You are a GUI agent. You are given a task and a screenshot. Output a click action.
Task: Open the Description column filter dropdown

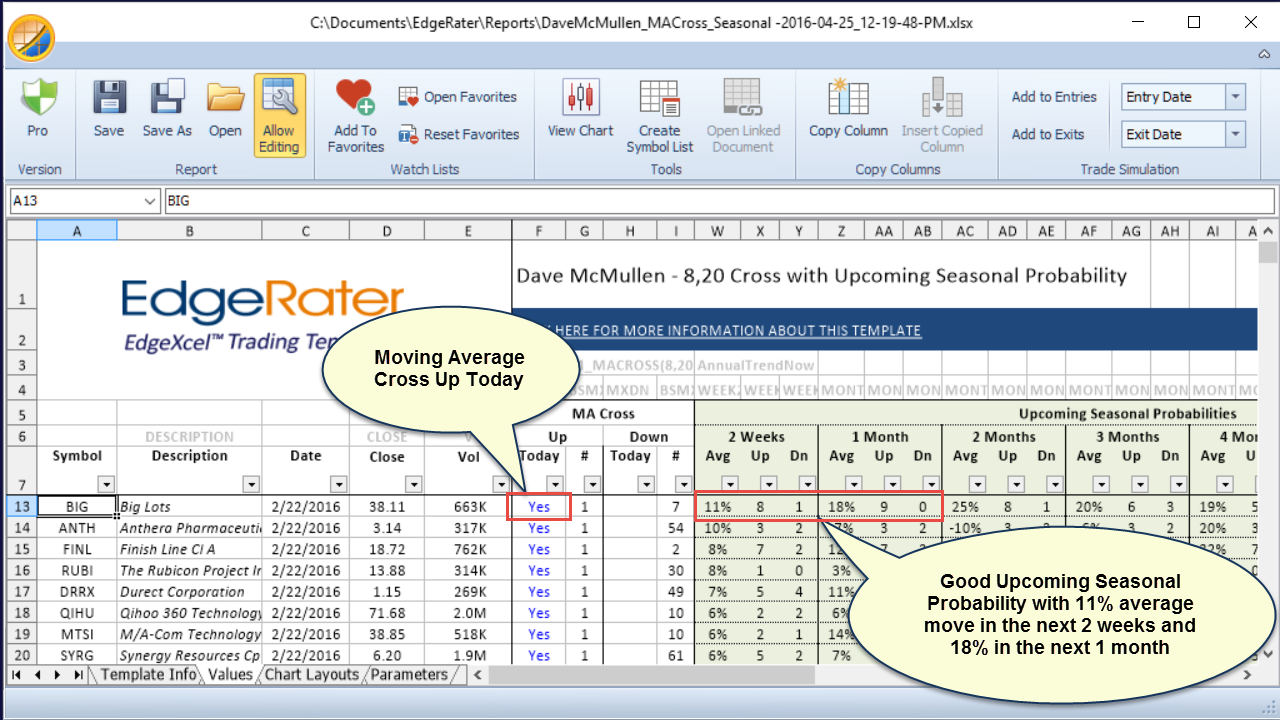[x=252, y=484]
